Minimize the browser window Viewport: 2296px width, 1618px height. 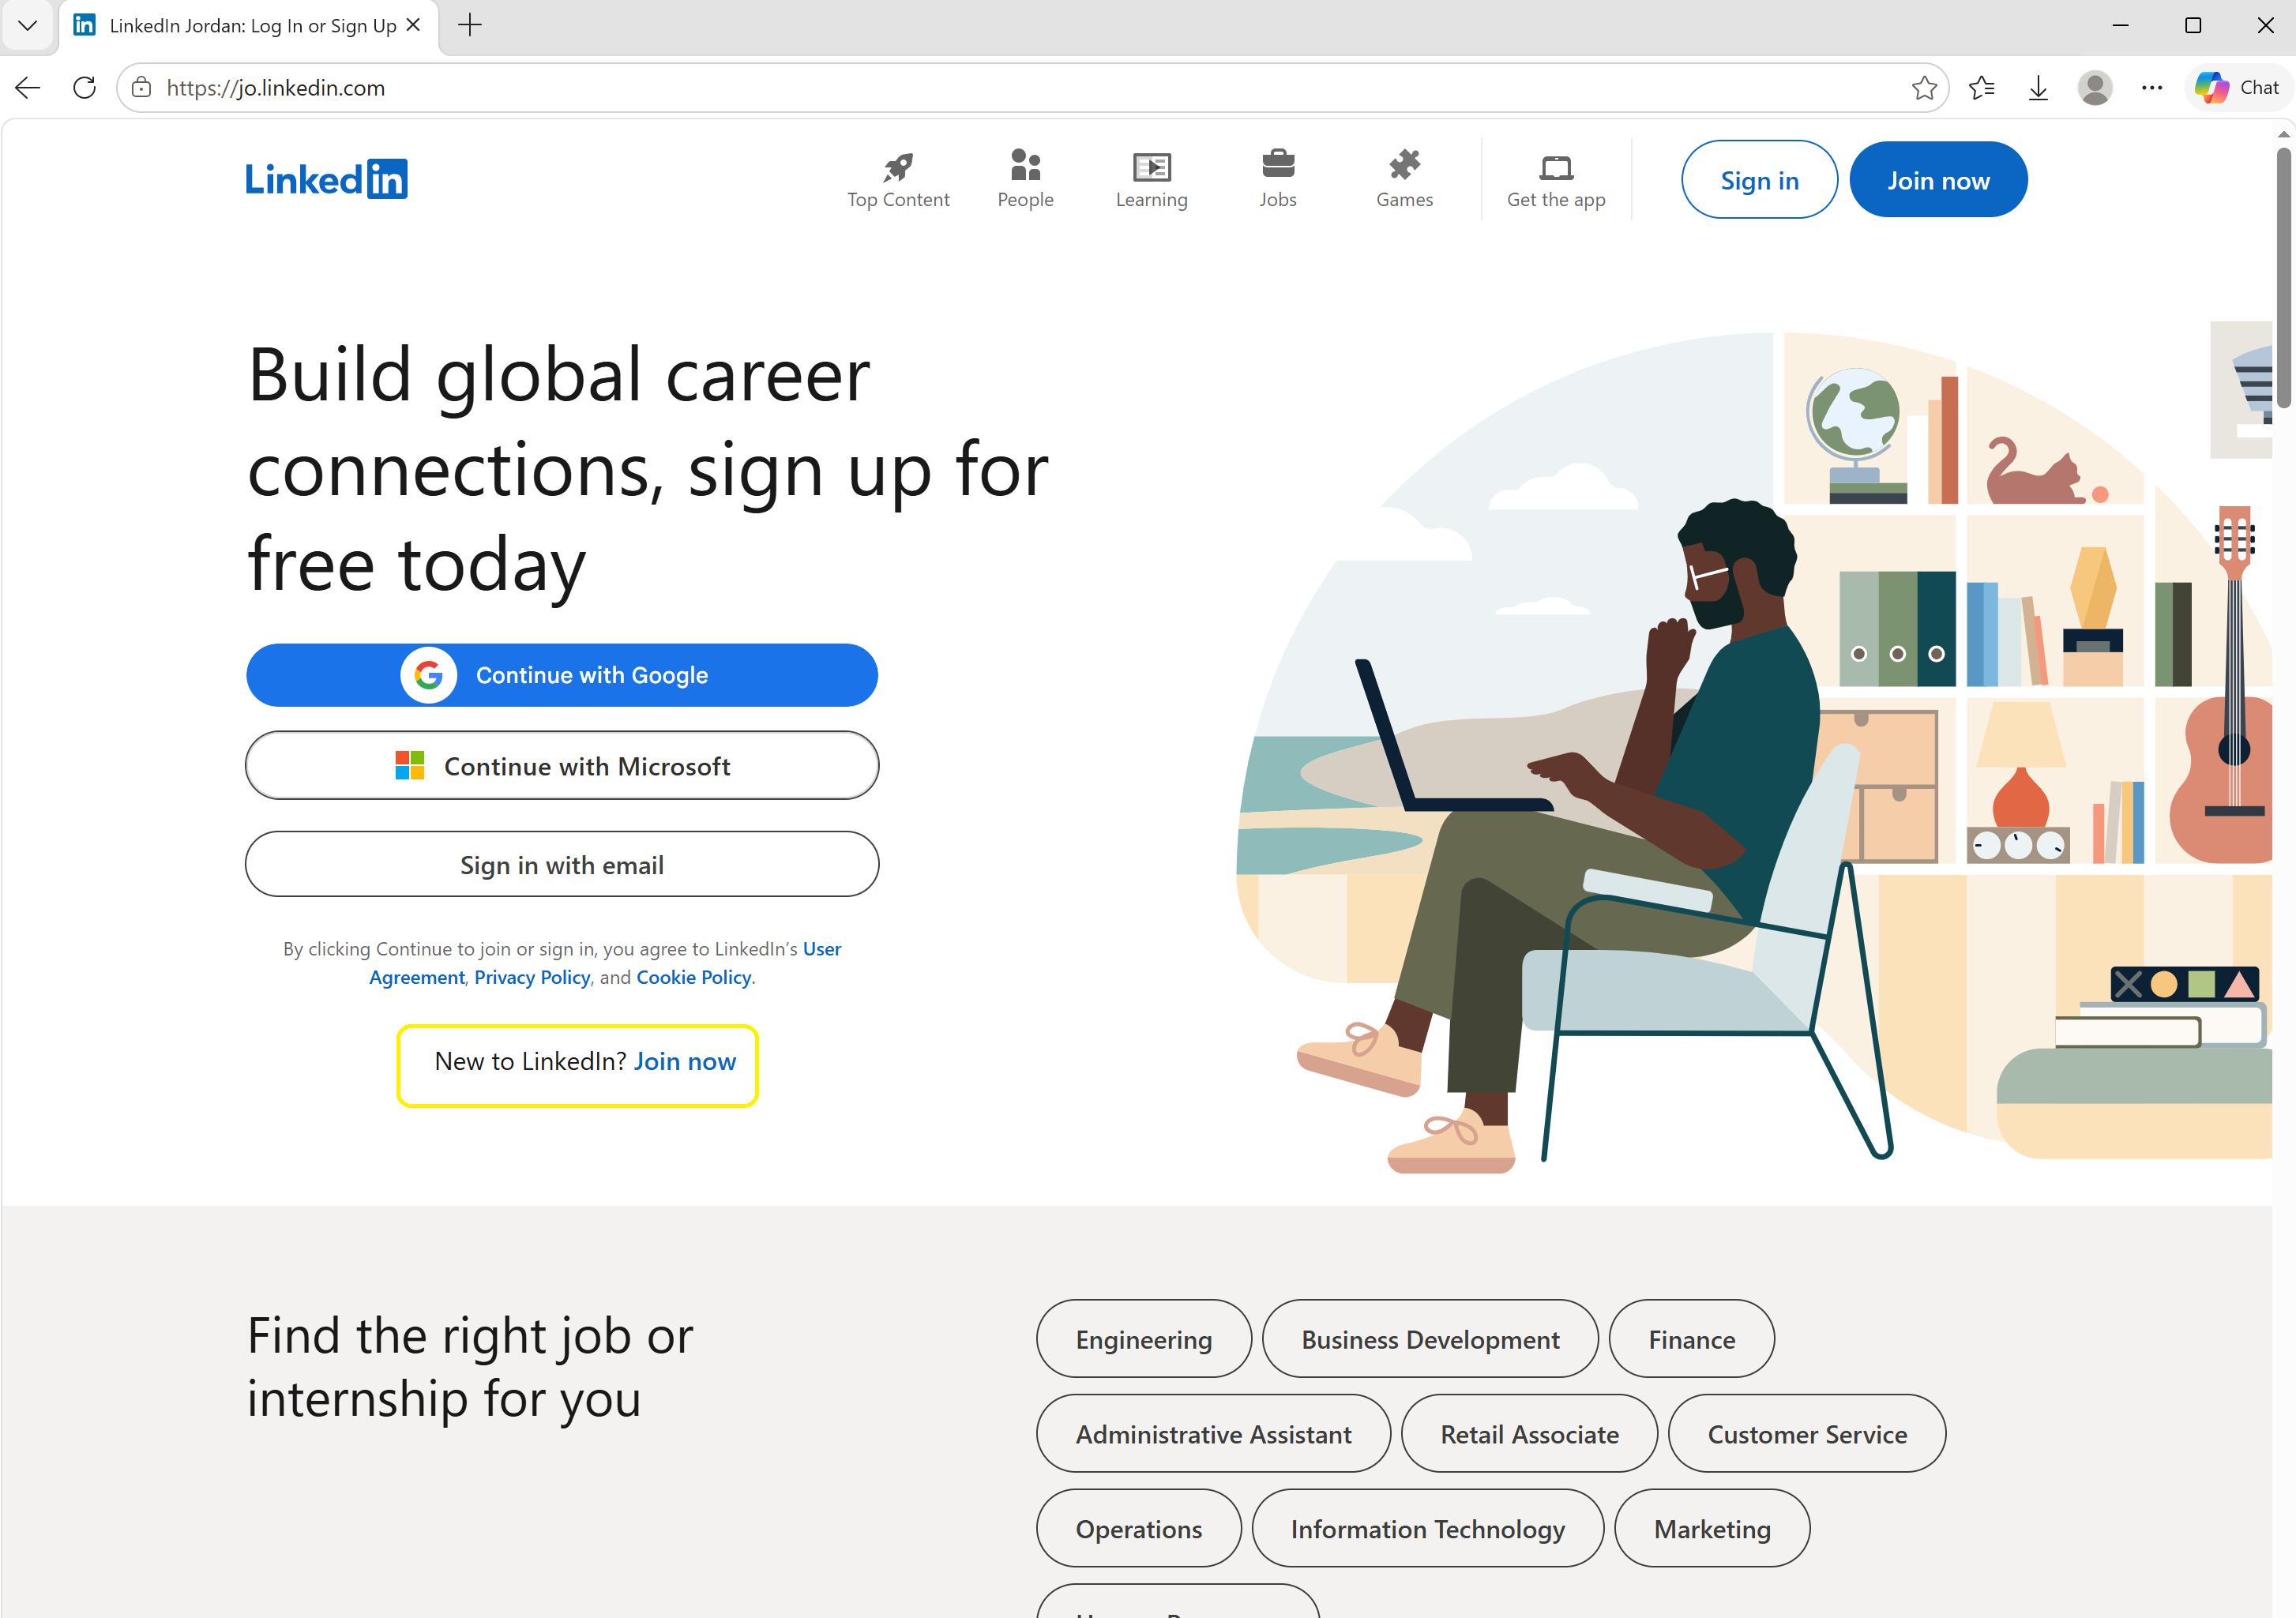click(x=2120, y=25)
